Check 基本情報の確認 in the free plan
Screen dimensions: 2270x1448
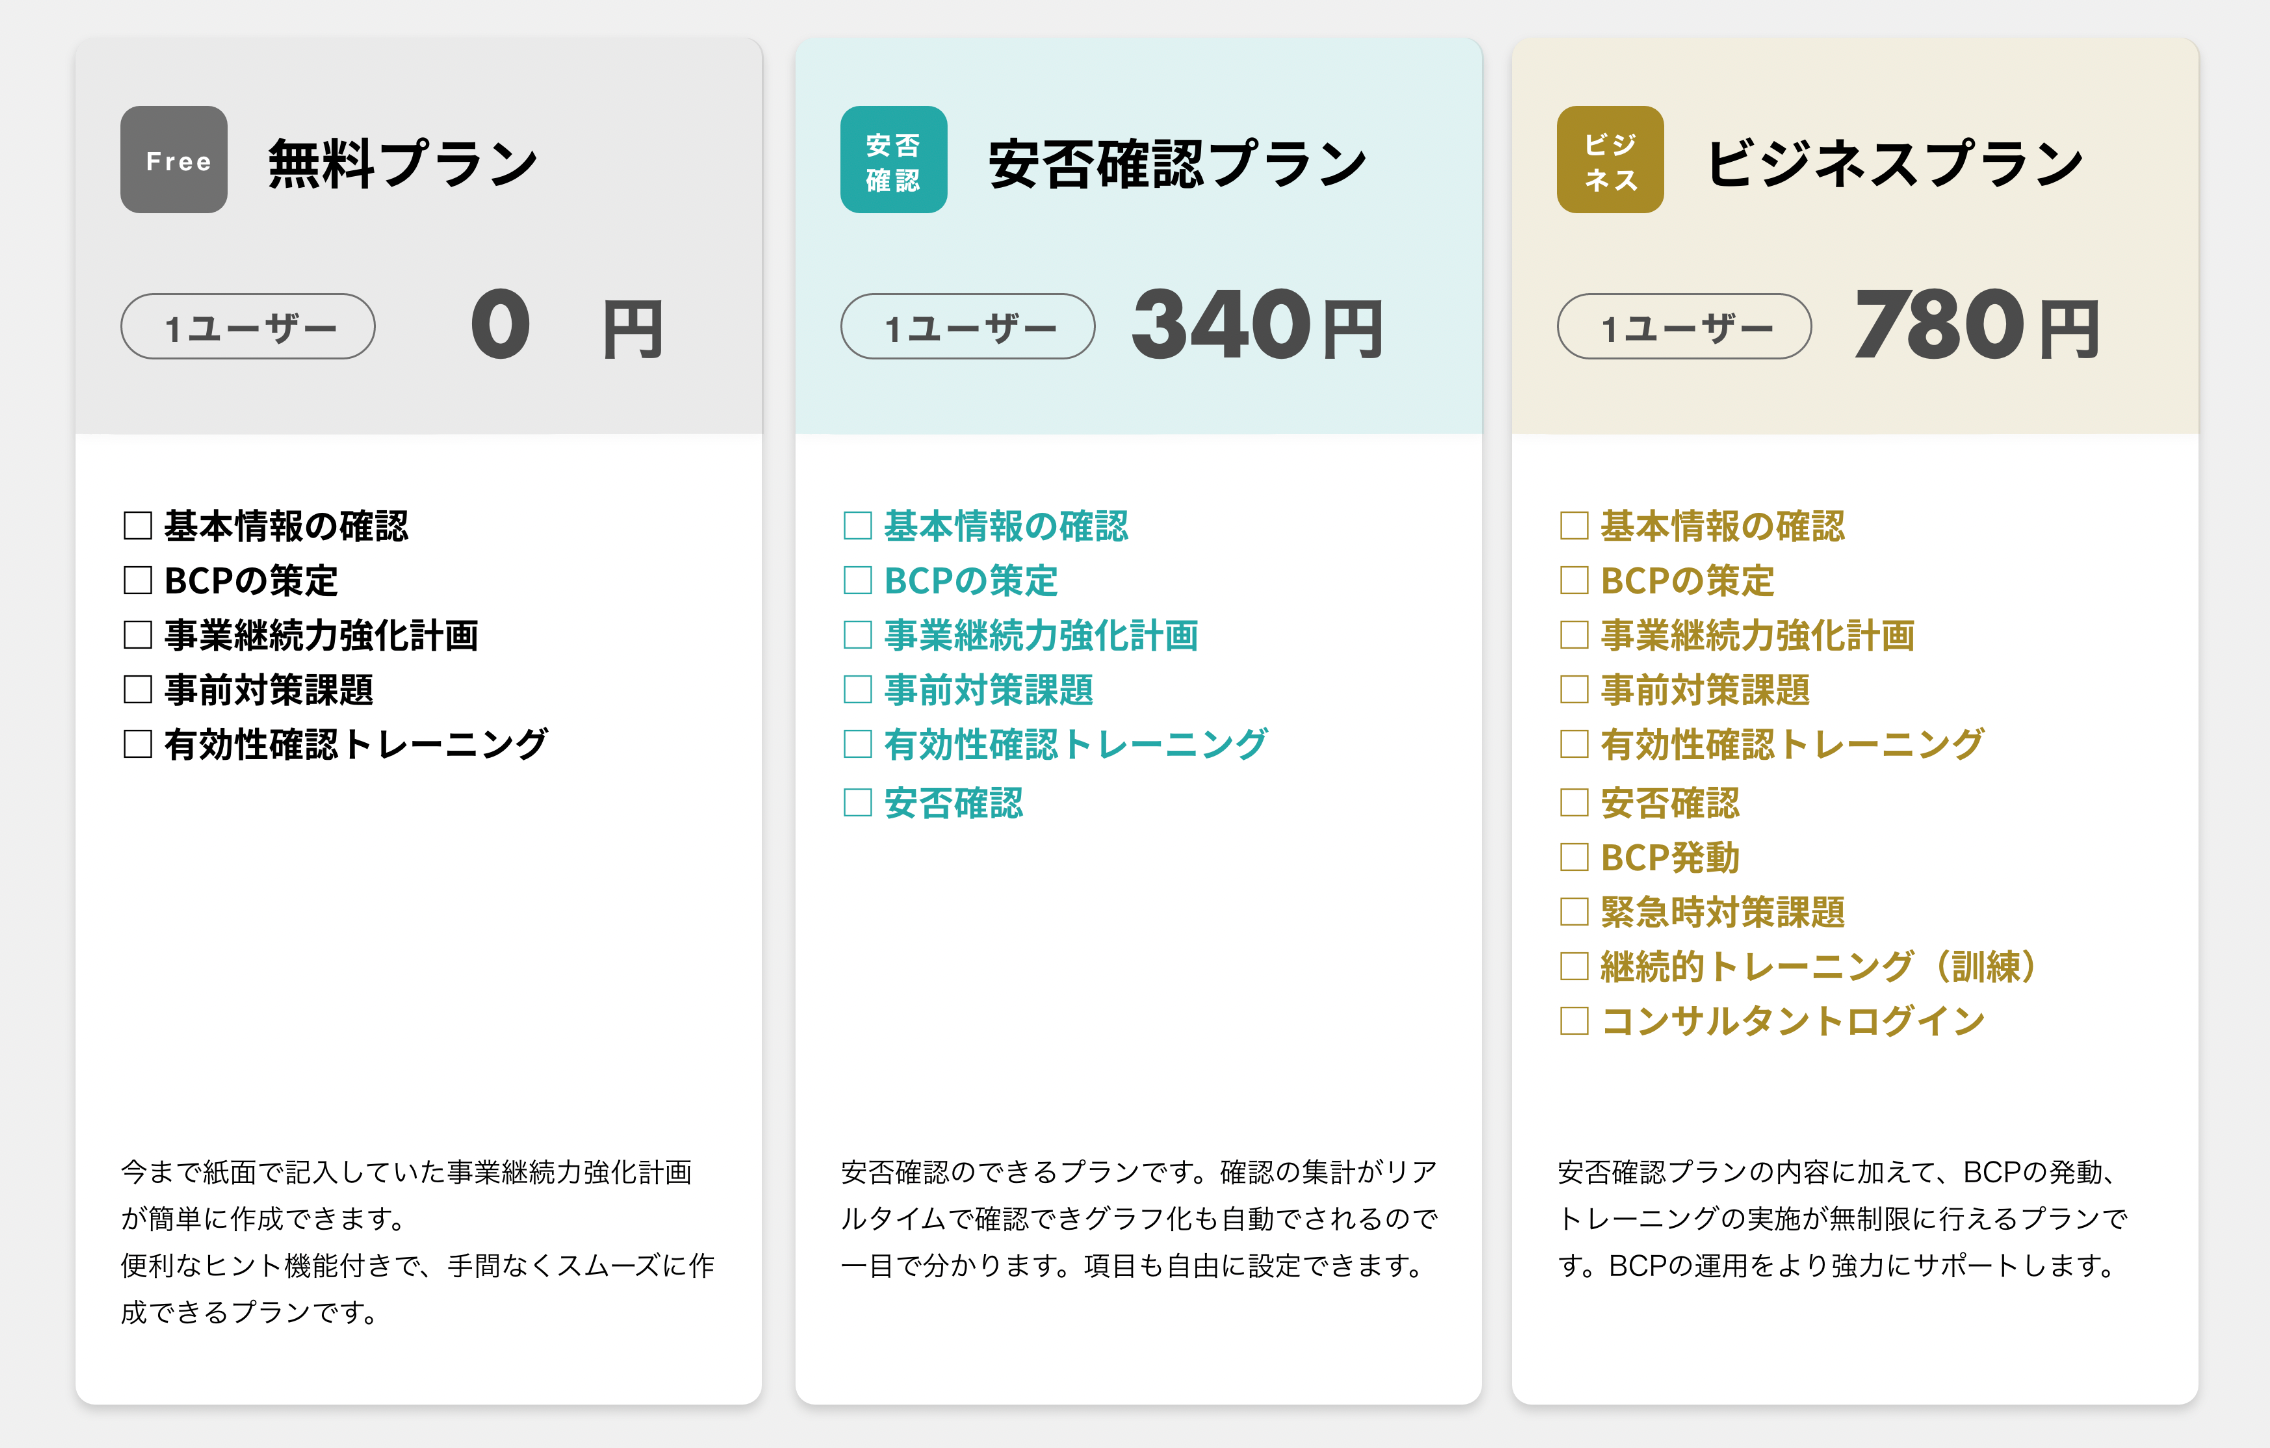click(138, 526)
